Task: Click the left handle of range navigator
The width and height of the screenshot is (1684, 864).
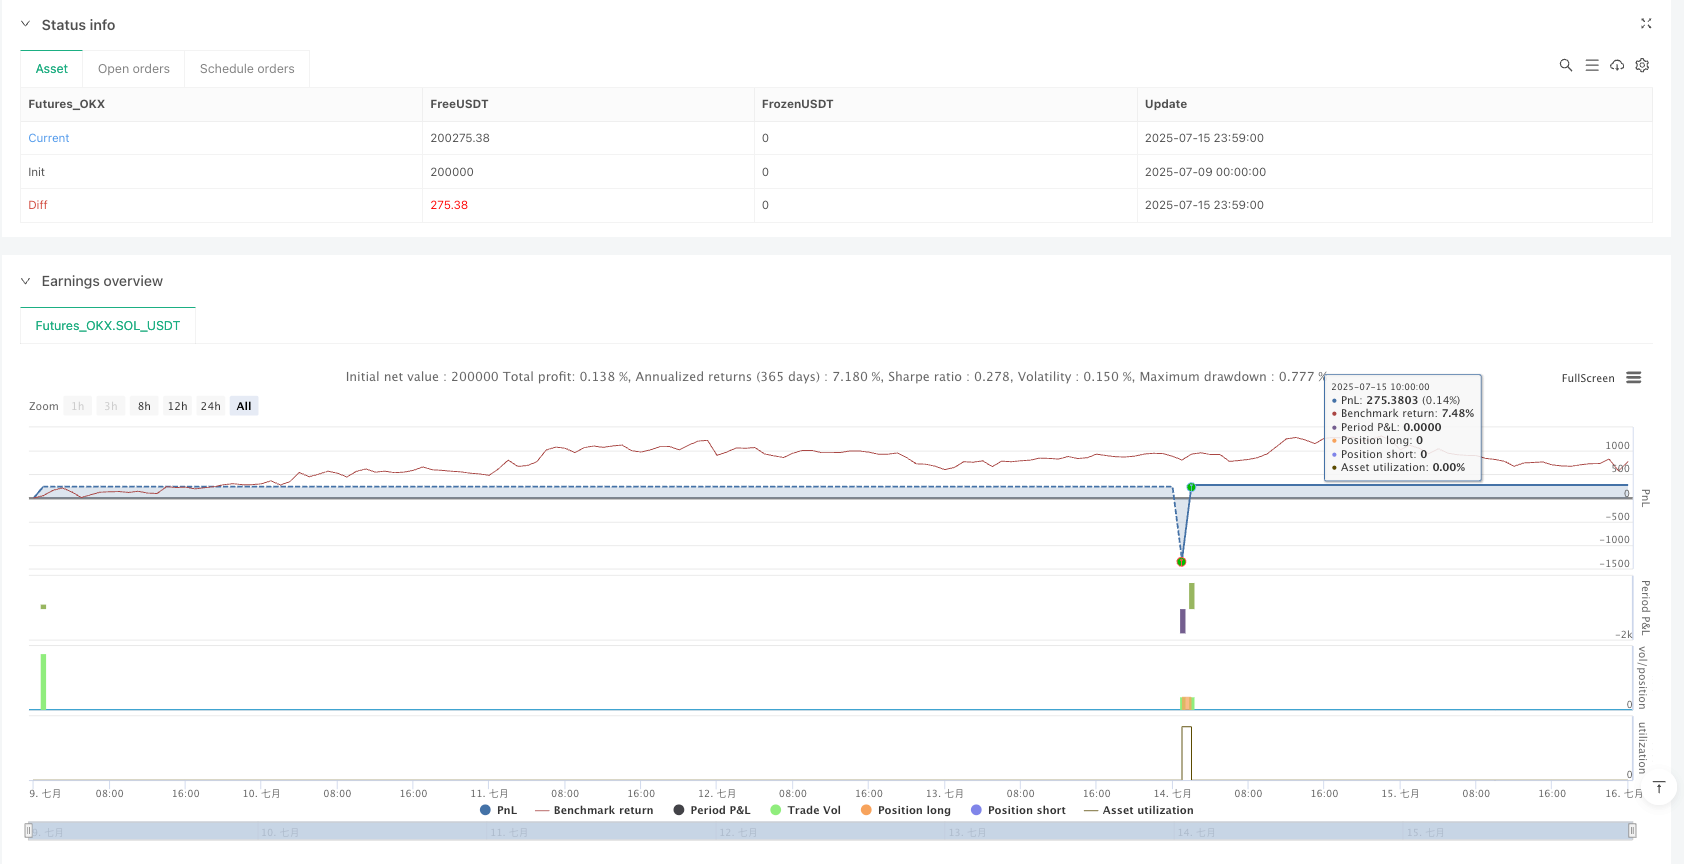Action: point(28,830)
